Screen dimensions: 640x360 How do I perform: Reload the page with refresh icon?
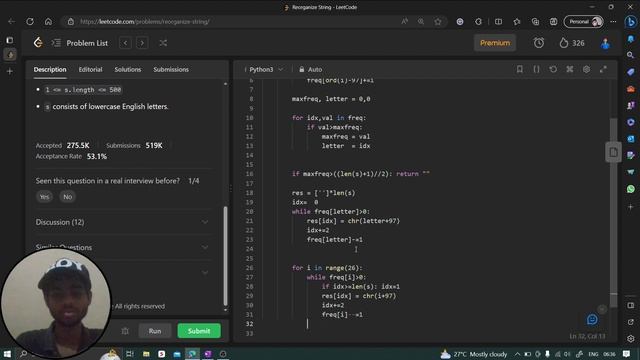pyautogui.click(x=30, y=22)
